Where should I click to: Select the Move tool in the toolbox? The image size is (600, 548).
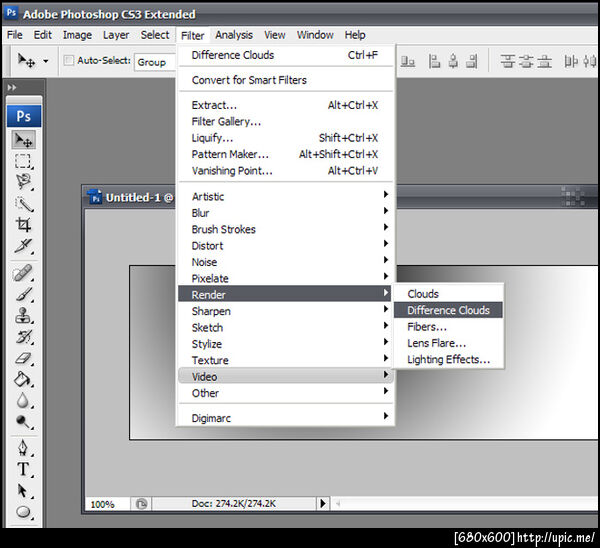[24, 140]
